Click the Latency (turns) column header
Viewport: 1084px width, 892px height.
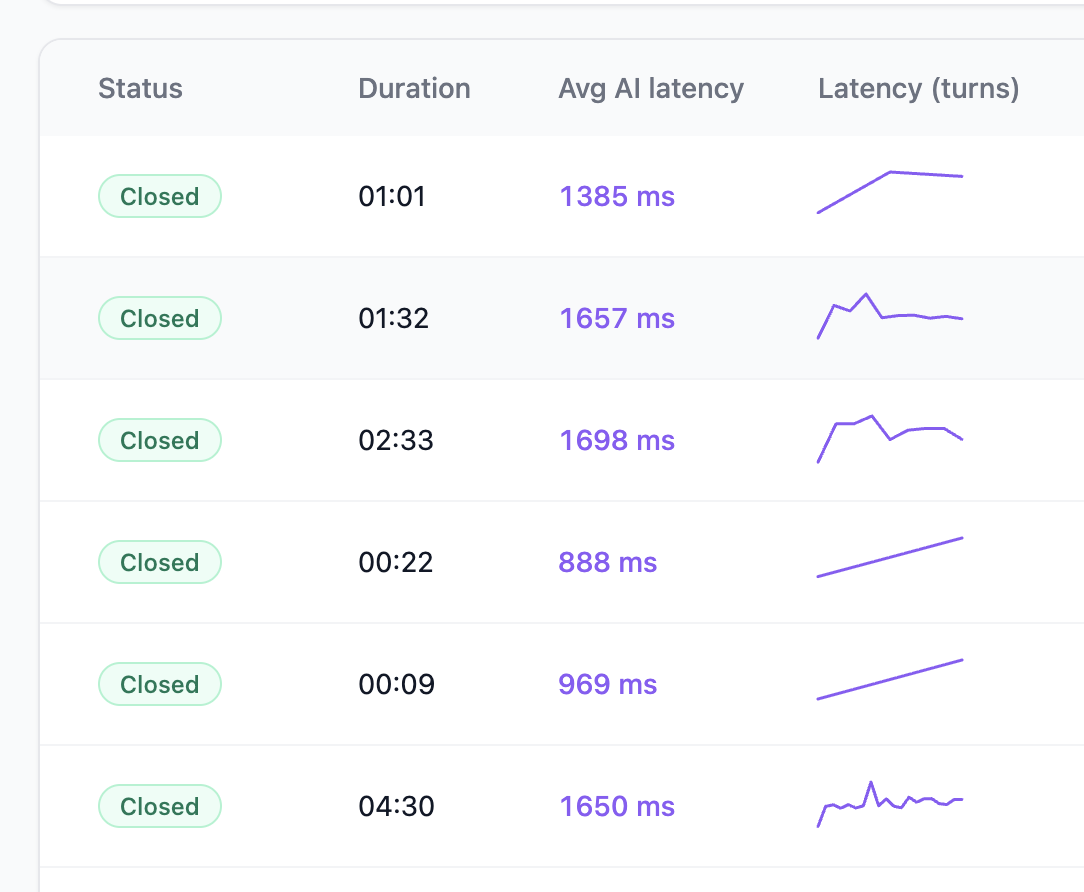click(919, 89)
